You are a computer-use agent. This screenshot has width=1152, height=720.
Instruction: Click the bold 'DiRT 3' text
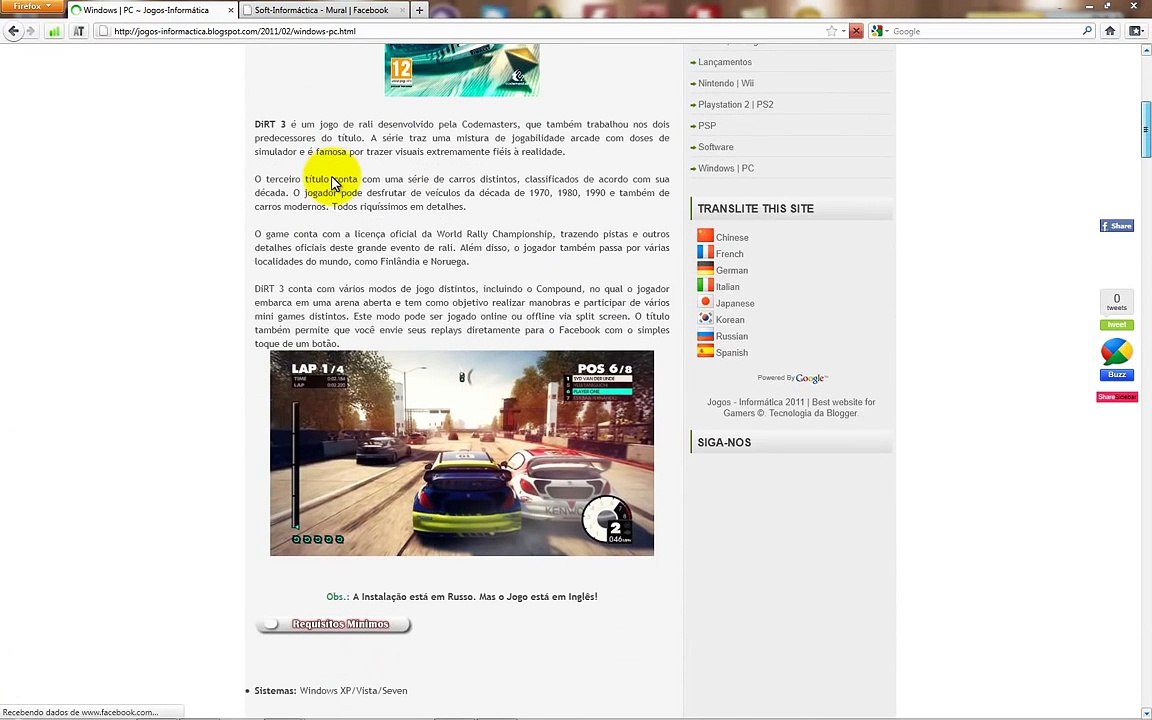pyautogui.click(x=270, y=124)
